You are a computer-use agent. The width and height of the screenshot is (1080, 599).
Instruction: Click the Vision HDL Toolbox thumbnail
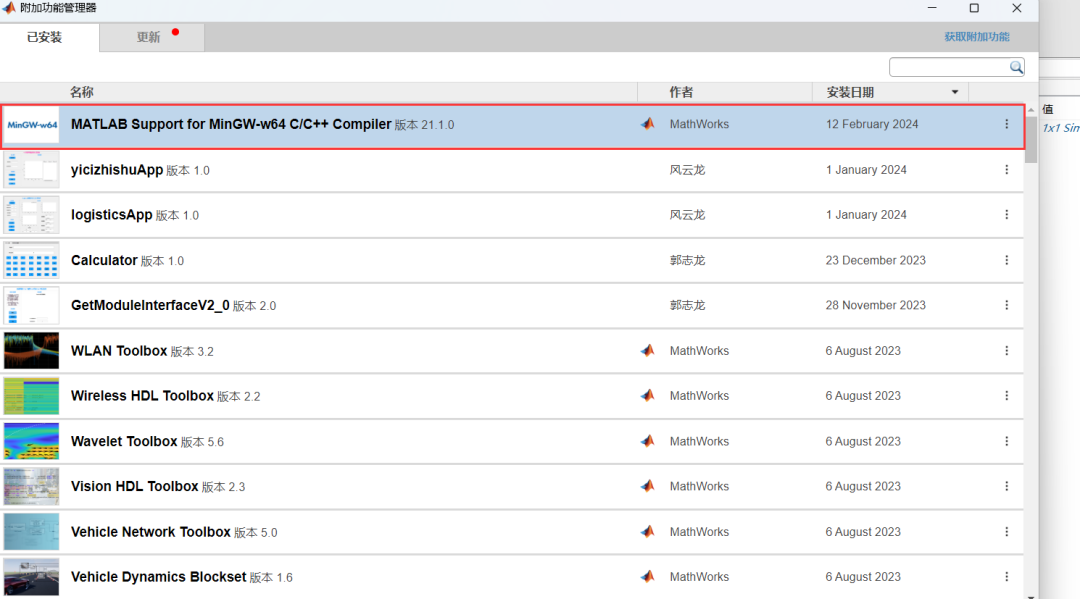32,487
